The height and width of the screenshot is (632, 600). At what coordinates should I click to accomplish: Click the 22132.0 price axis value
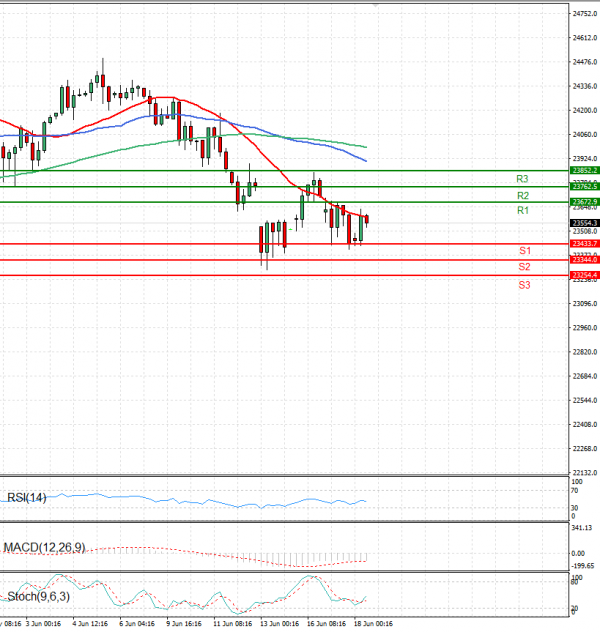[585, 473]
